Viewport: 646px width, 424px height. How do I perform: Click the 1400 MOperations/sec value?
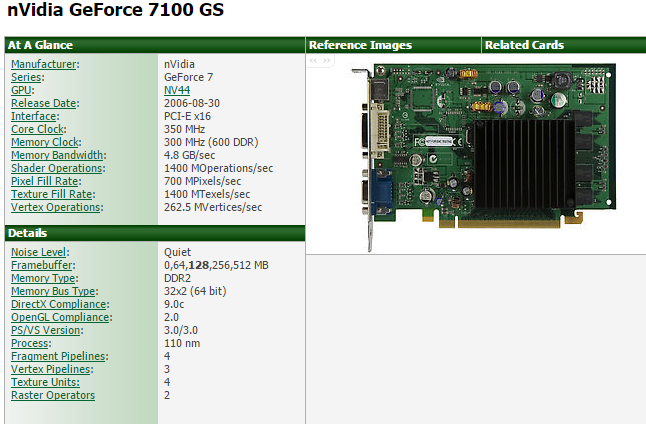(218, 168)
